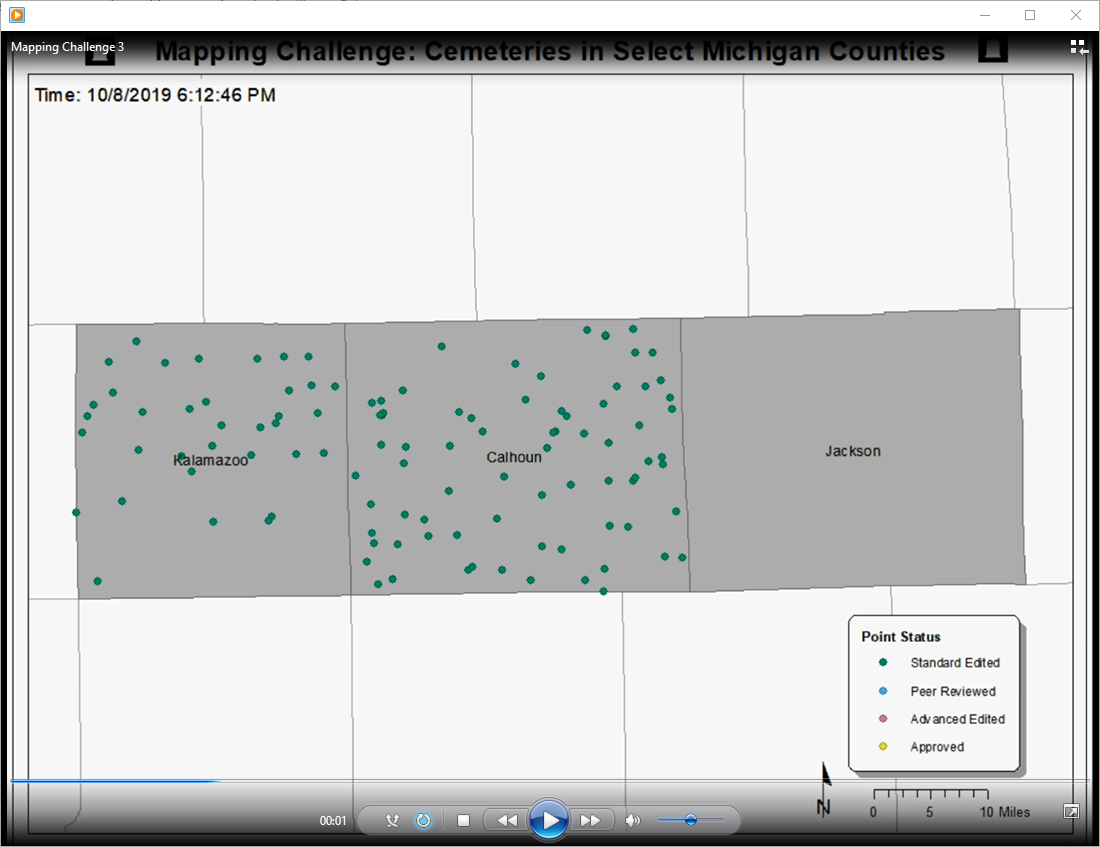Select the Rewind control

tap(507, 819)
